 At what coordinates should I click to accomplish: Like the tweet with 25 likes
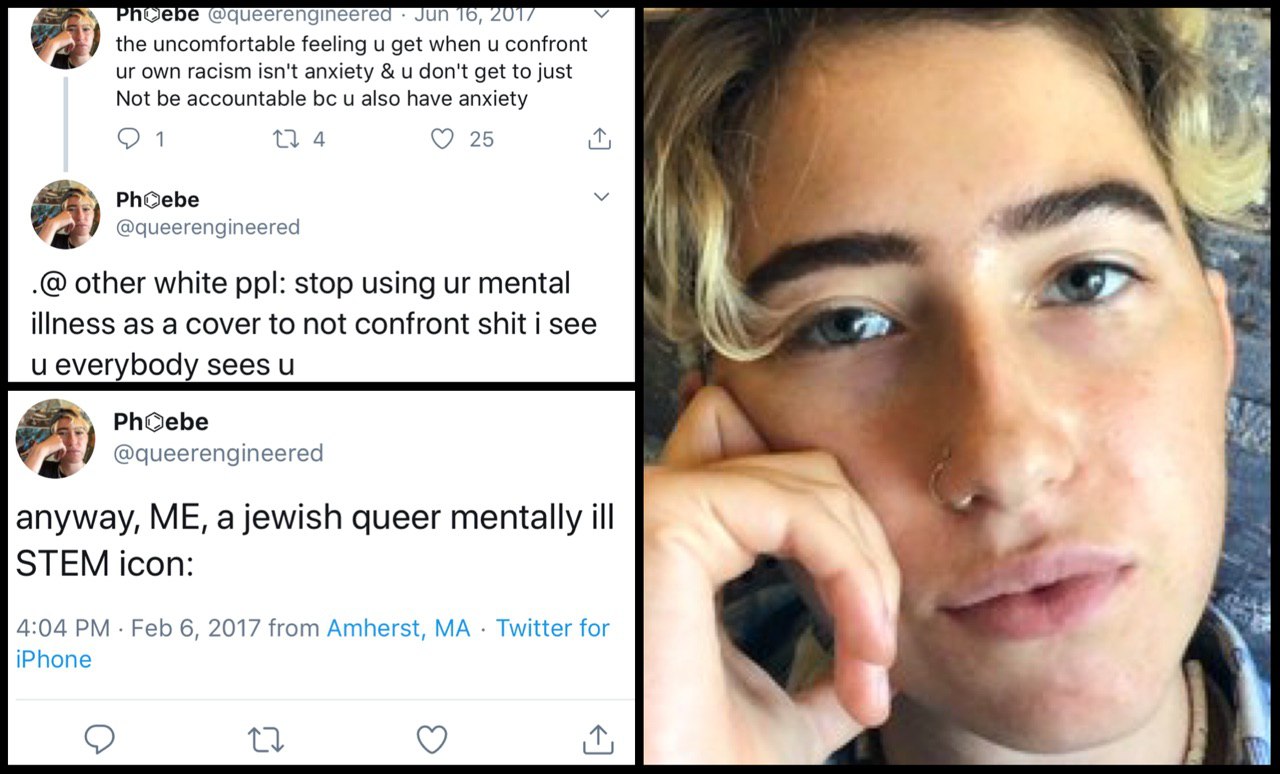[x=442, y=139]
